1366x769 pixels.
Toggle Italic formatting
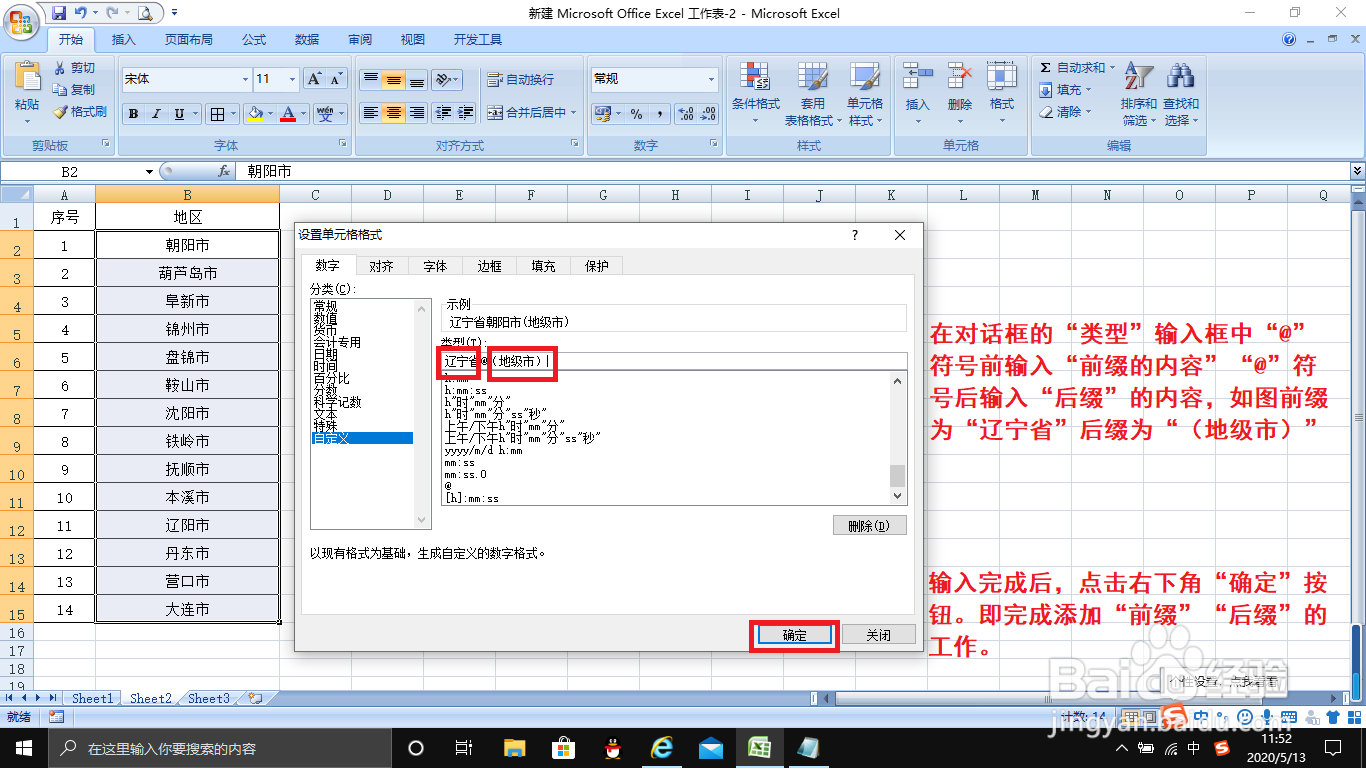tap(156, 114)
